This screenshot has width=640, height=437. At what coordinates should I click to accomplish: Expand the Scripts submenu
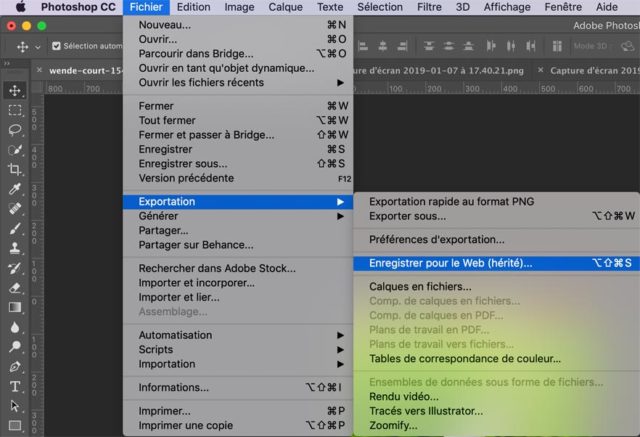click(x=238, y=350)
